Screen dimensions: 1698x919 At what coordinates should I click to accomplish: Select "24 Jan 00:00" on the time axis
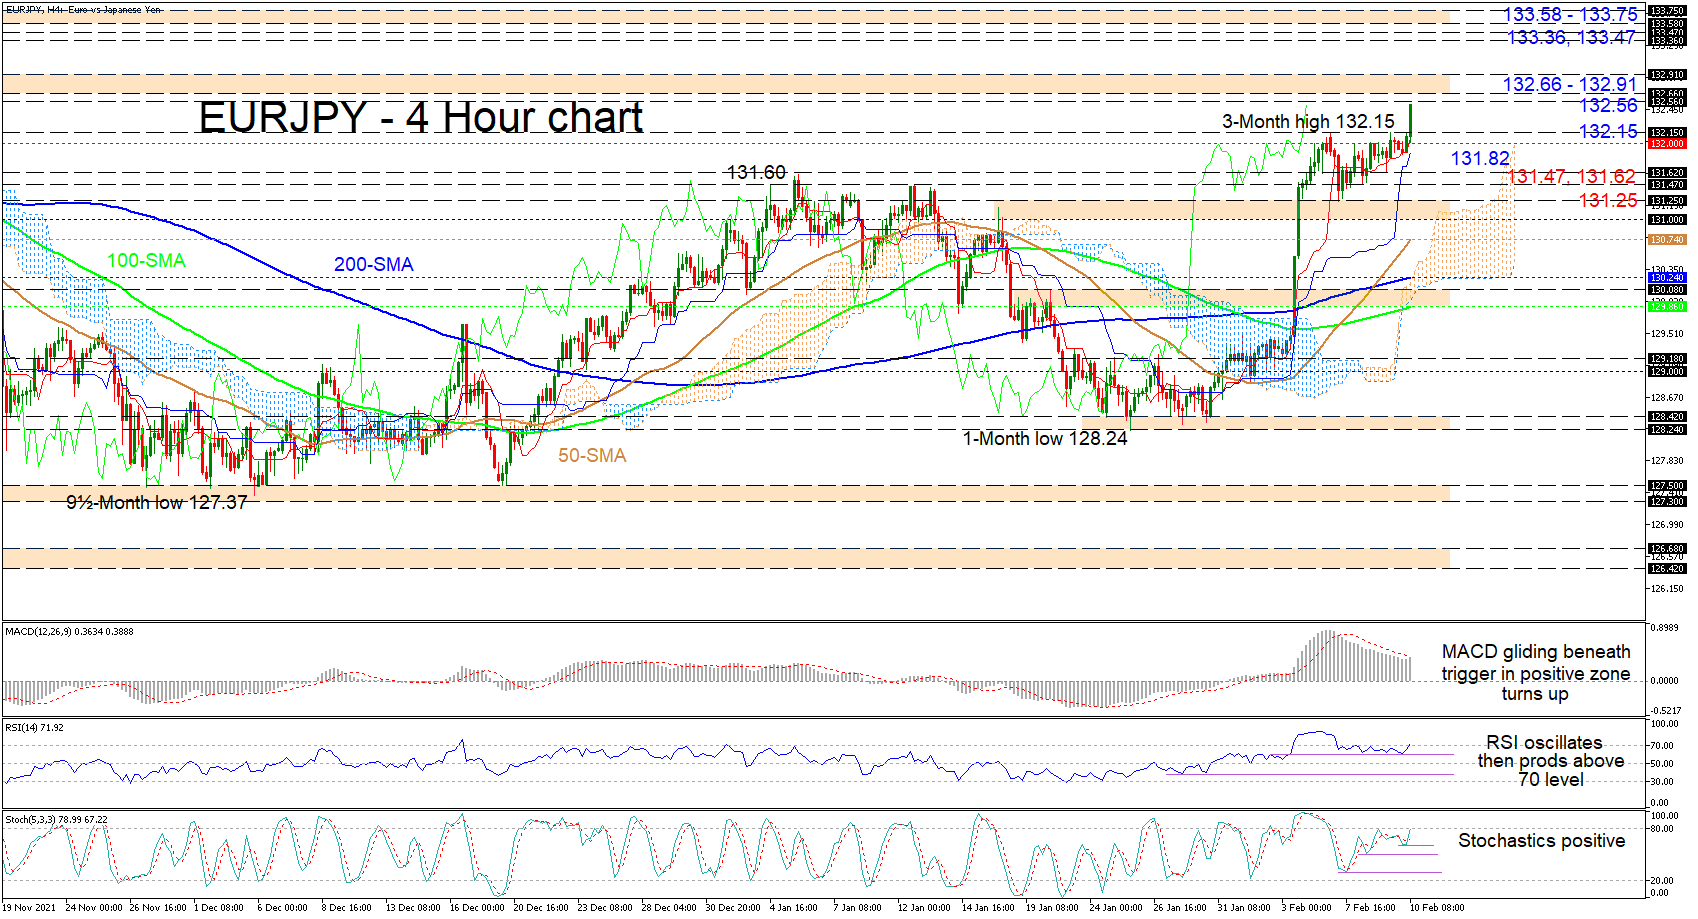click(1116, 907)
